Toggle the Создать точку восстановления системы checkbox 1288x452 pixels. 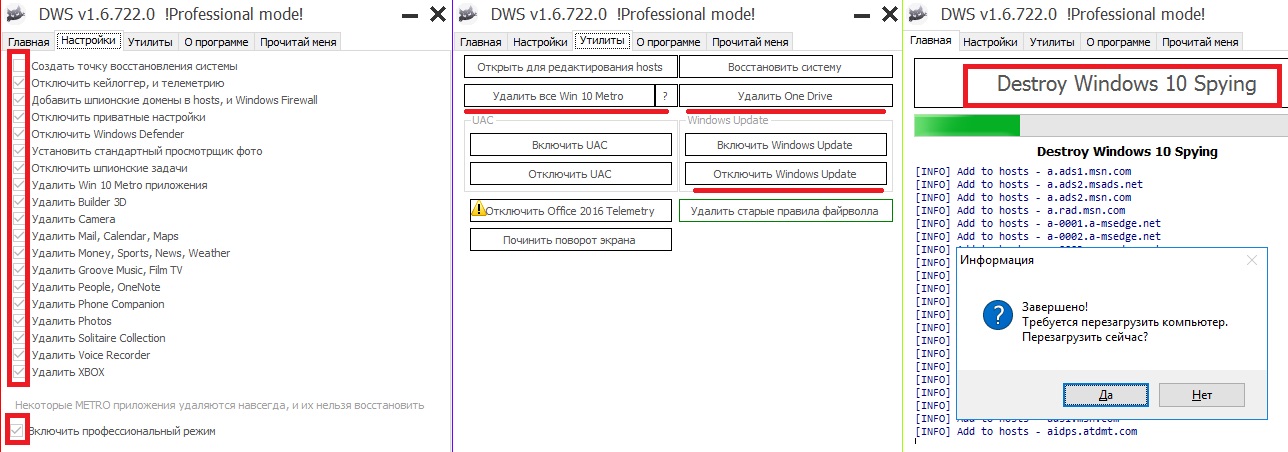point(19,66)
